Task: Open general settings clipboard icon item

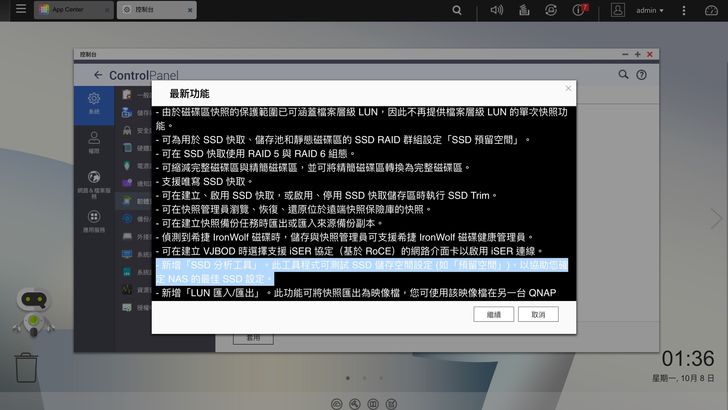Action: 127,95
